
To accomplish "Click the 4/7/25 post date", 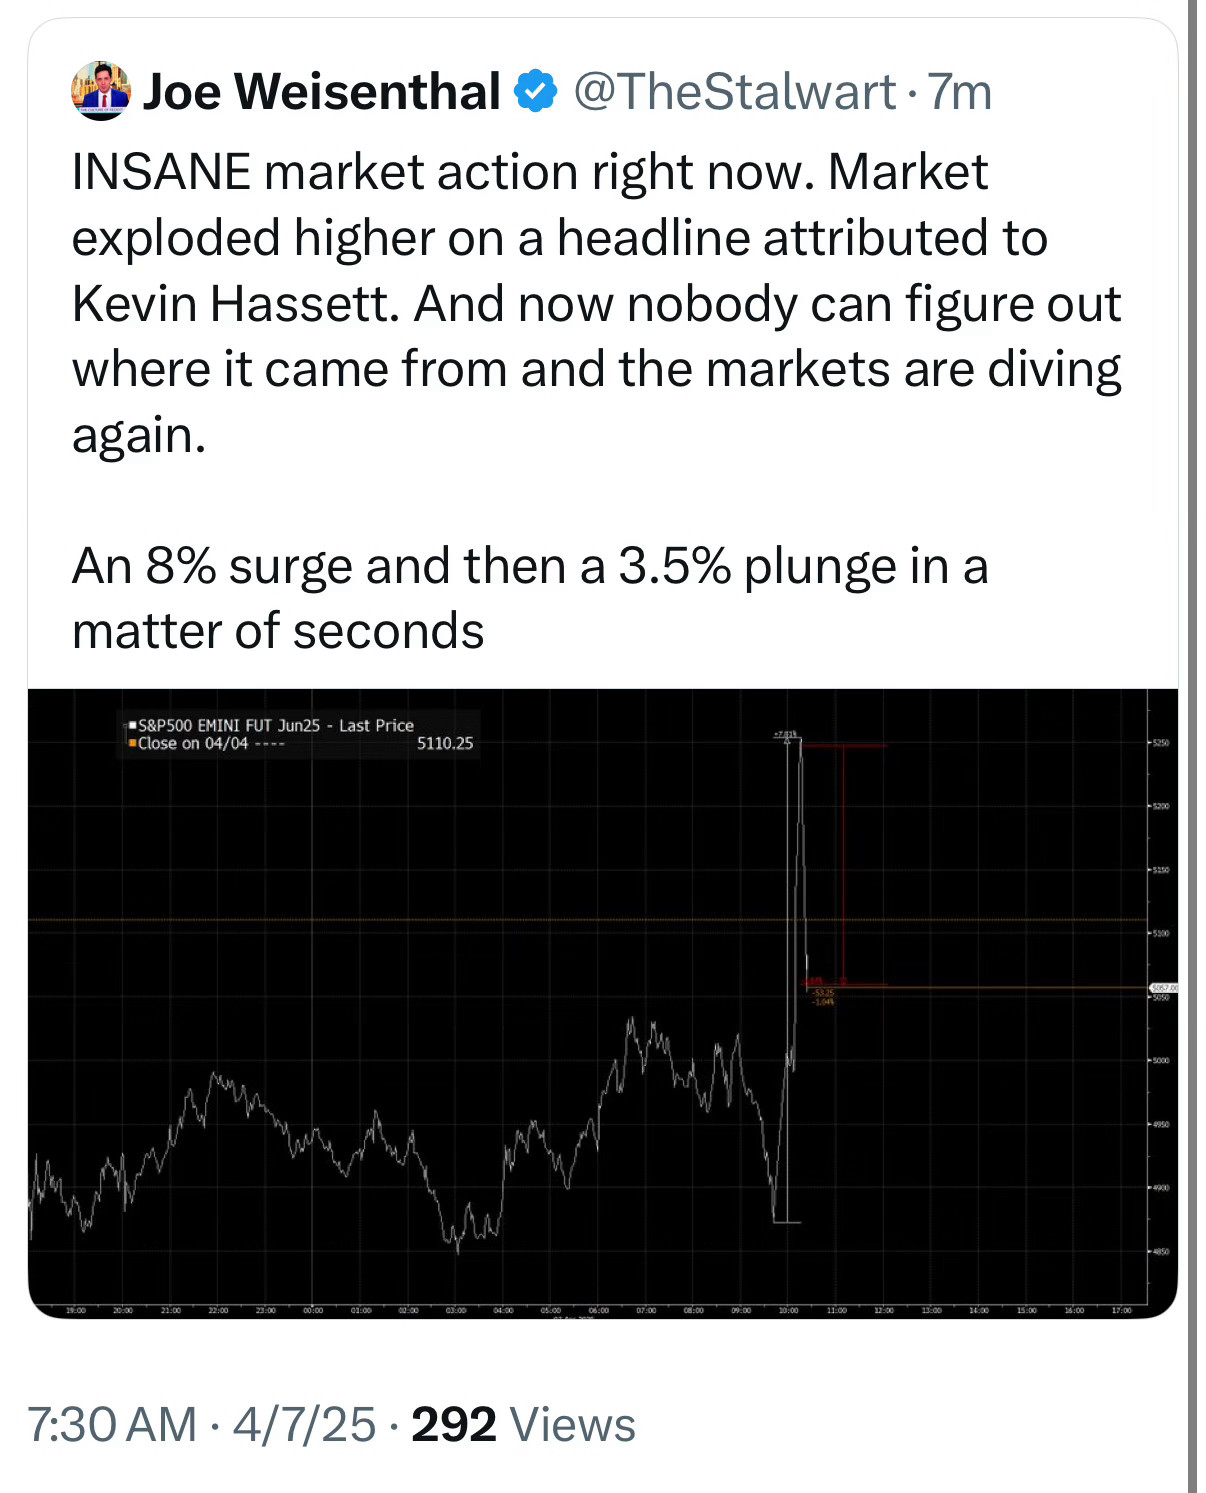I will 304,1424.
